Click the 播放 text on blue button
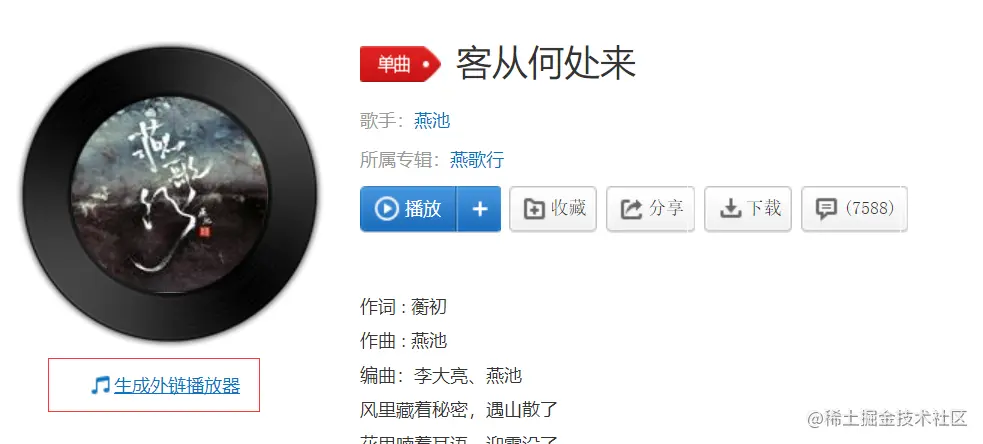The width and height of the screenshot is (983, 444). point(423,208)
